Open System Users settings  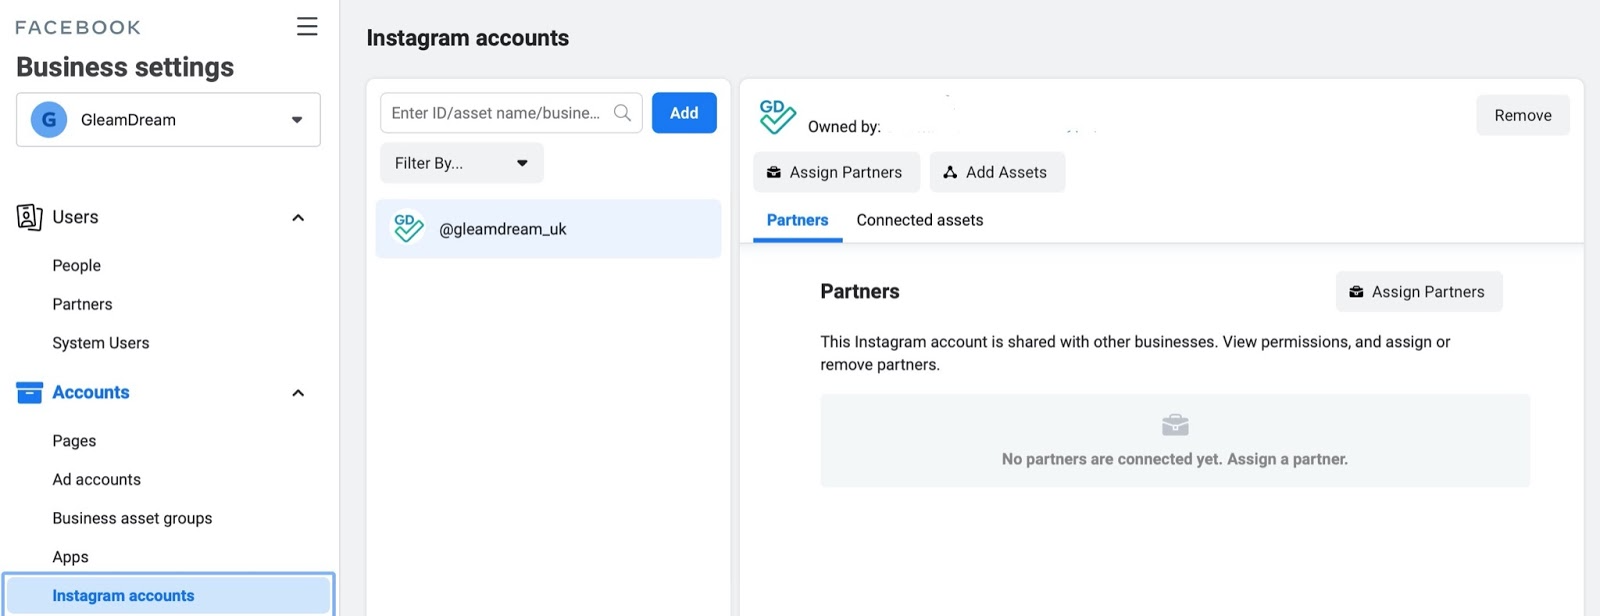tap(101, 343)
